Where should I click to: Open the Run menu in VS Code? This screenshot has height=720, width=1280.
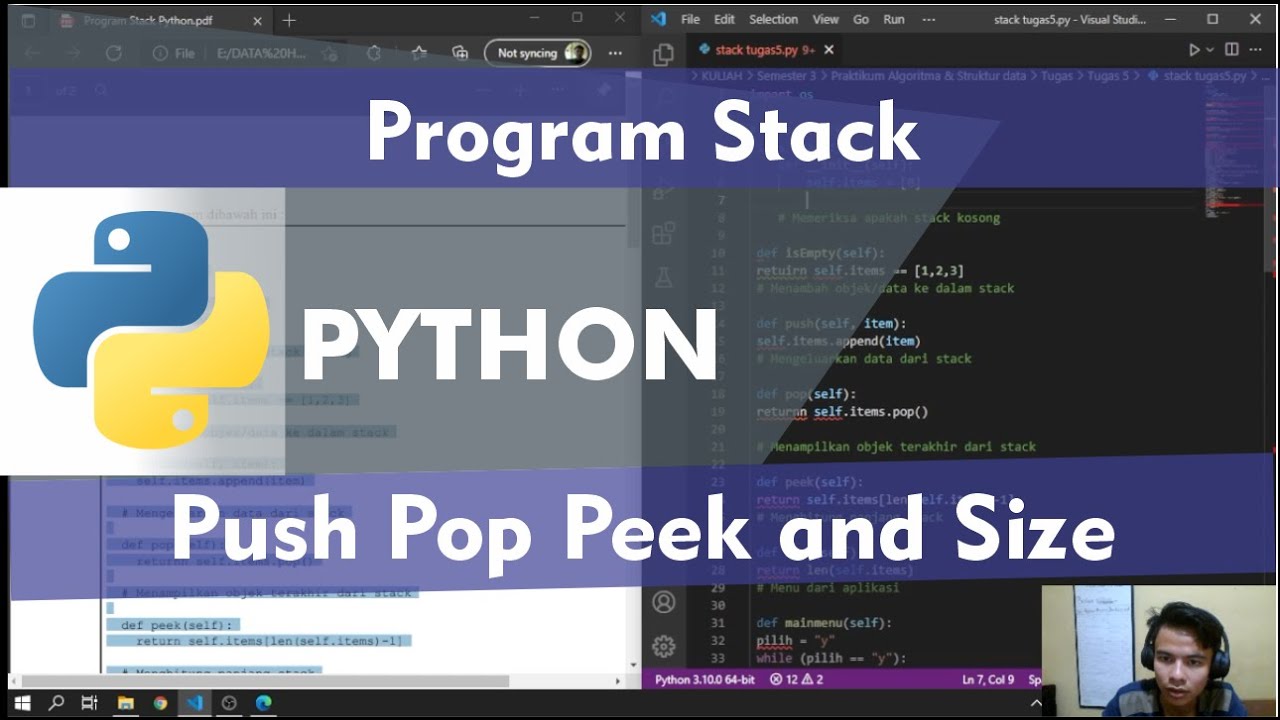[x=893, y=19]
